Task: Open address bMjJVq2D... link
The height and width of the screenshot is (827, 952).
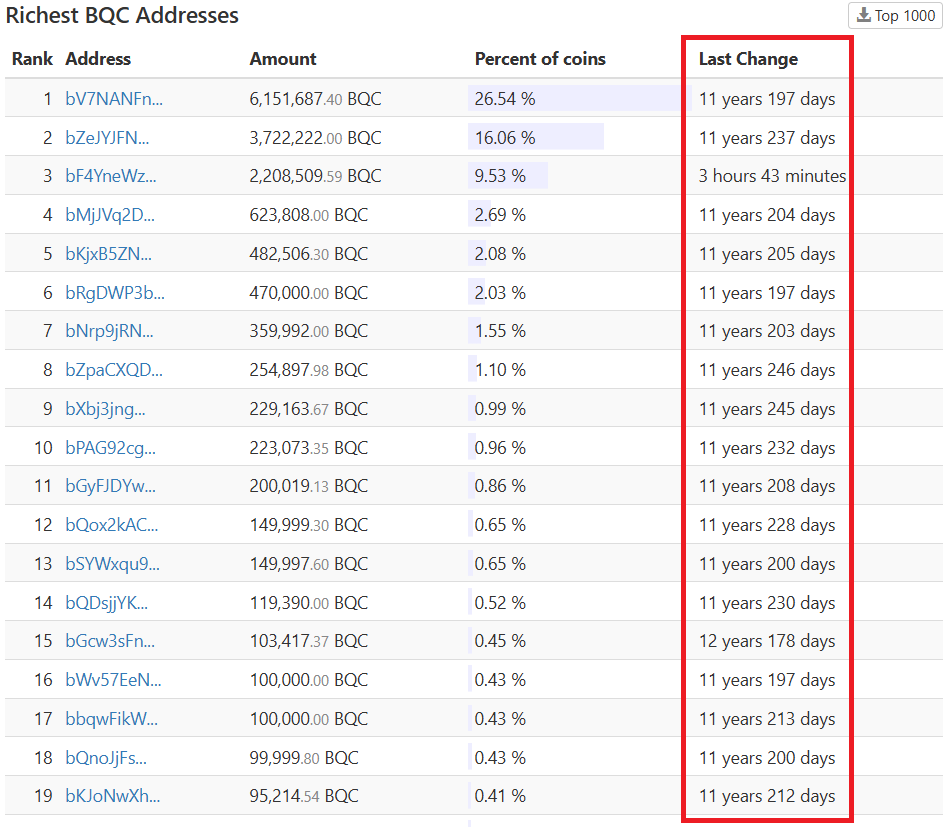Action: point(110,215)
